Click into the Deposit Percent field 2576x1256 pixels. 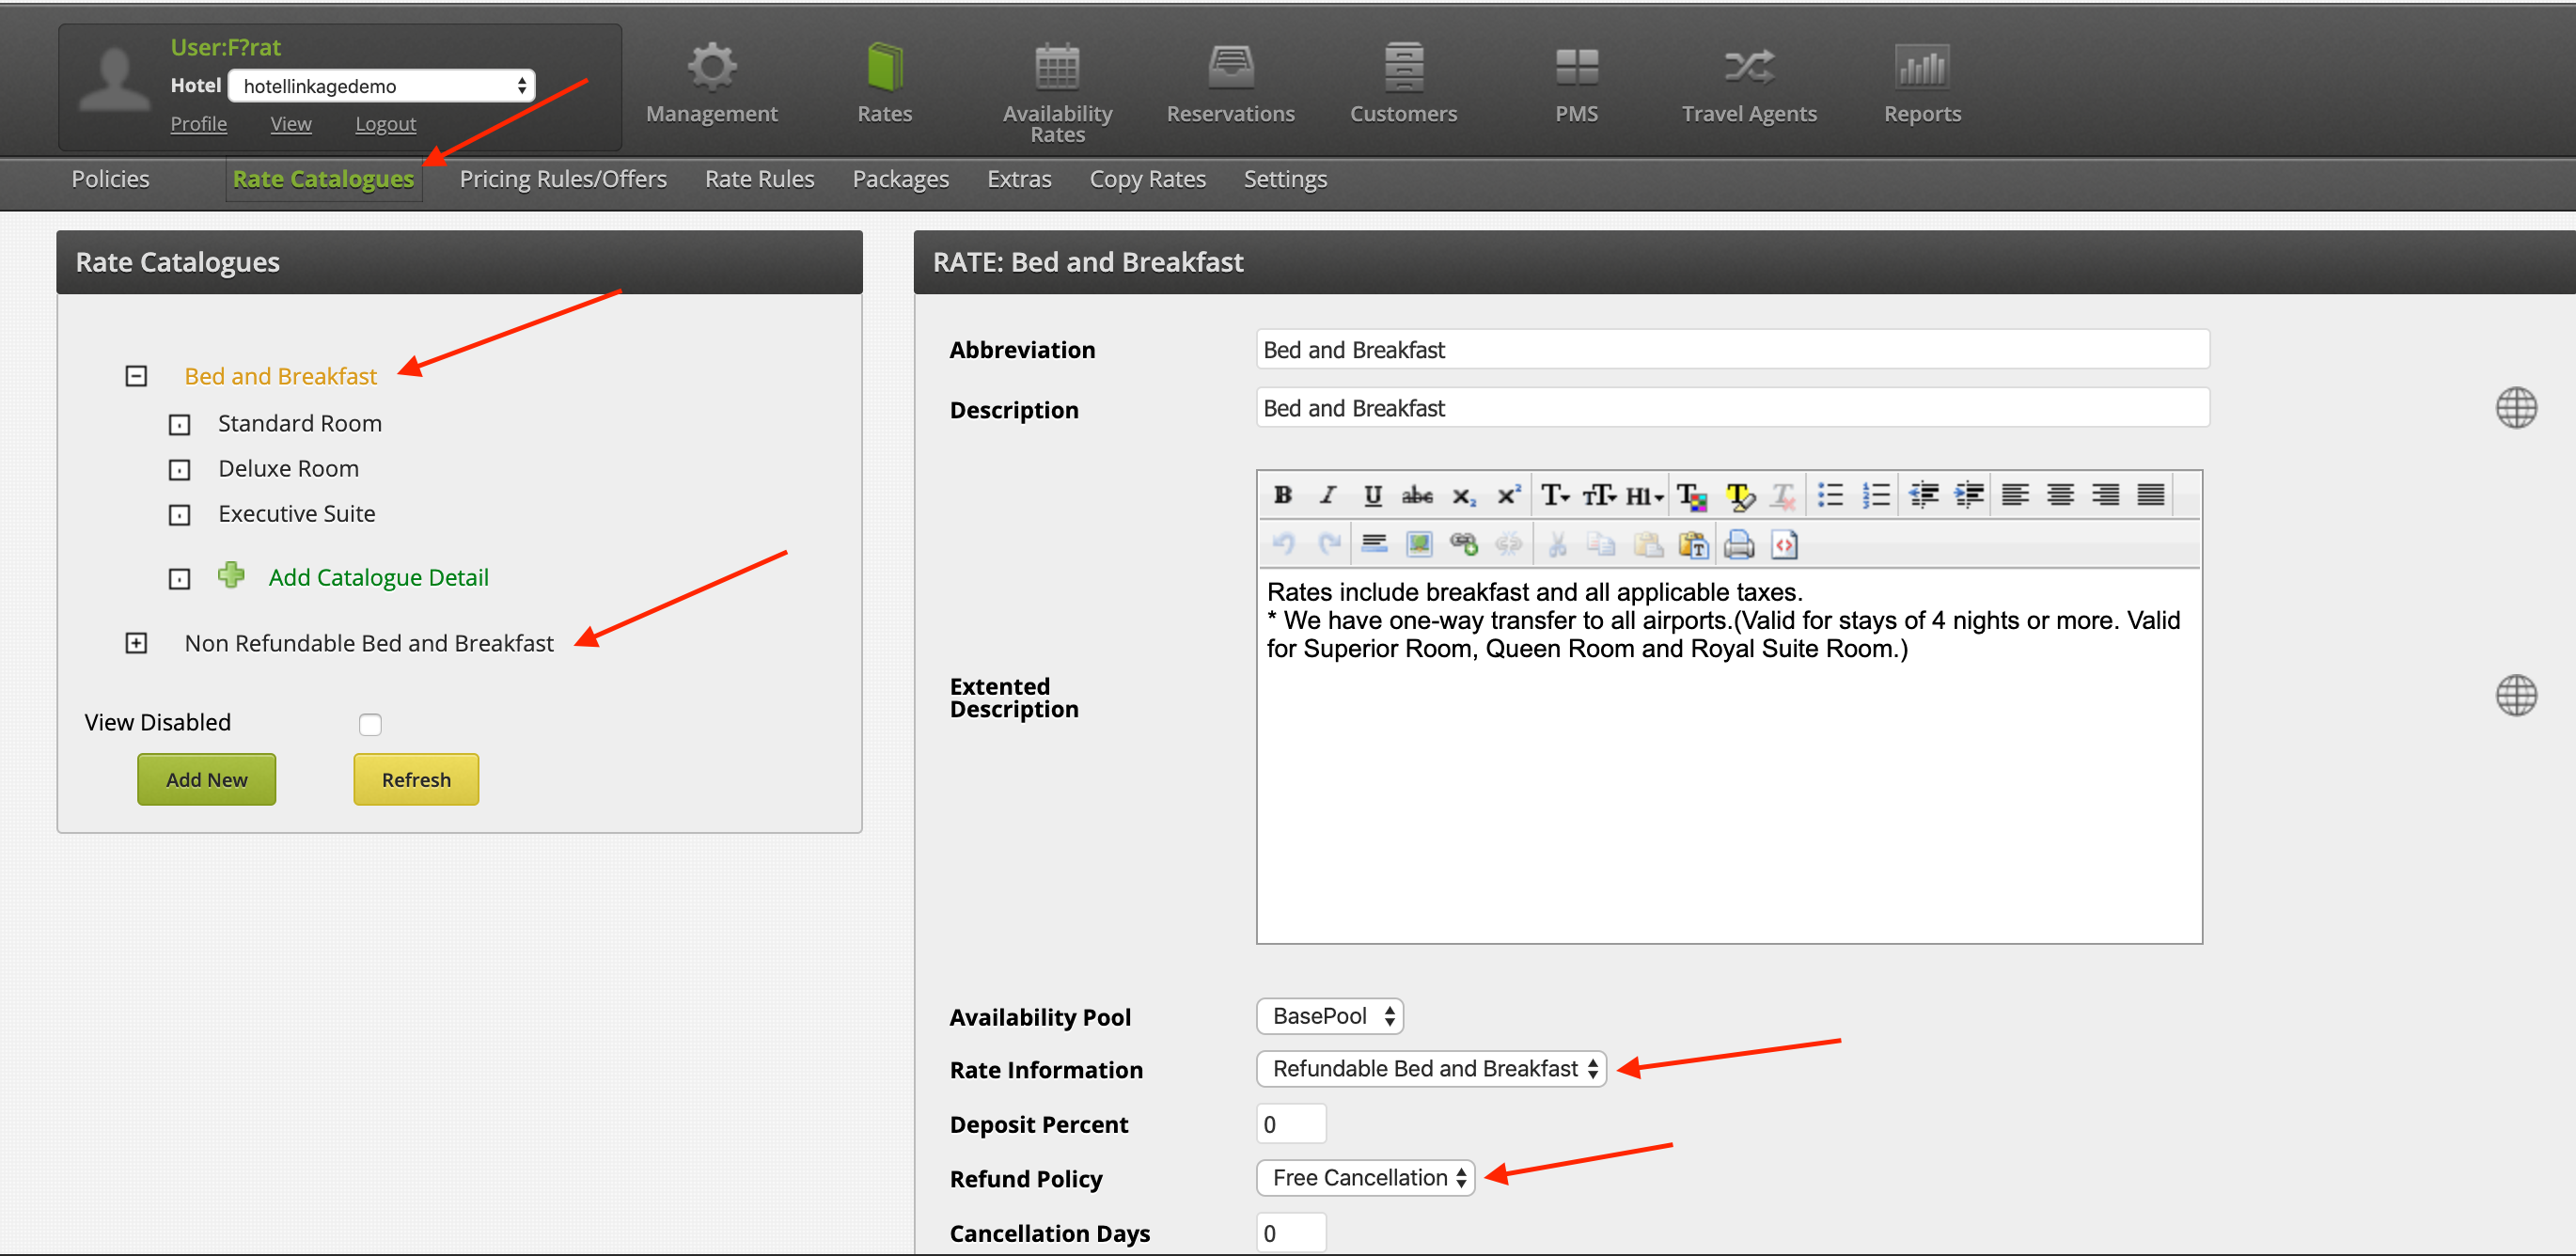pyautogui.click(x=1290, y=1123)
